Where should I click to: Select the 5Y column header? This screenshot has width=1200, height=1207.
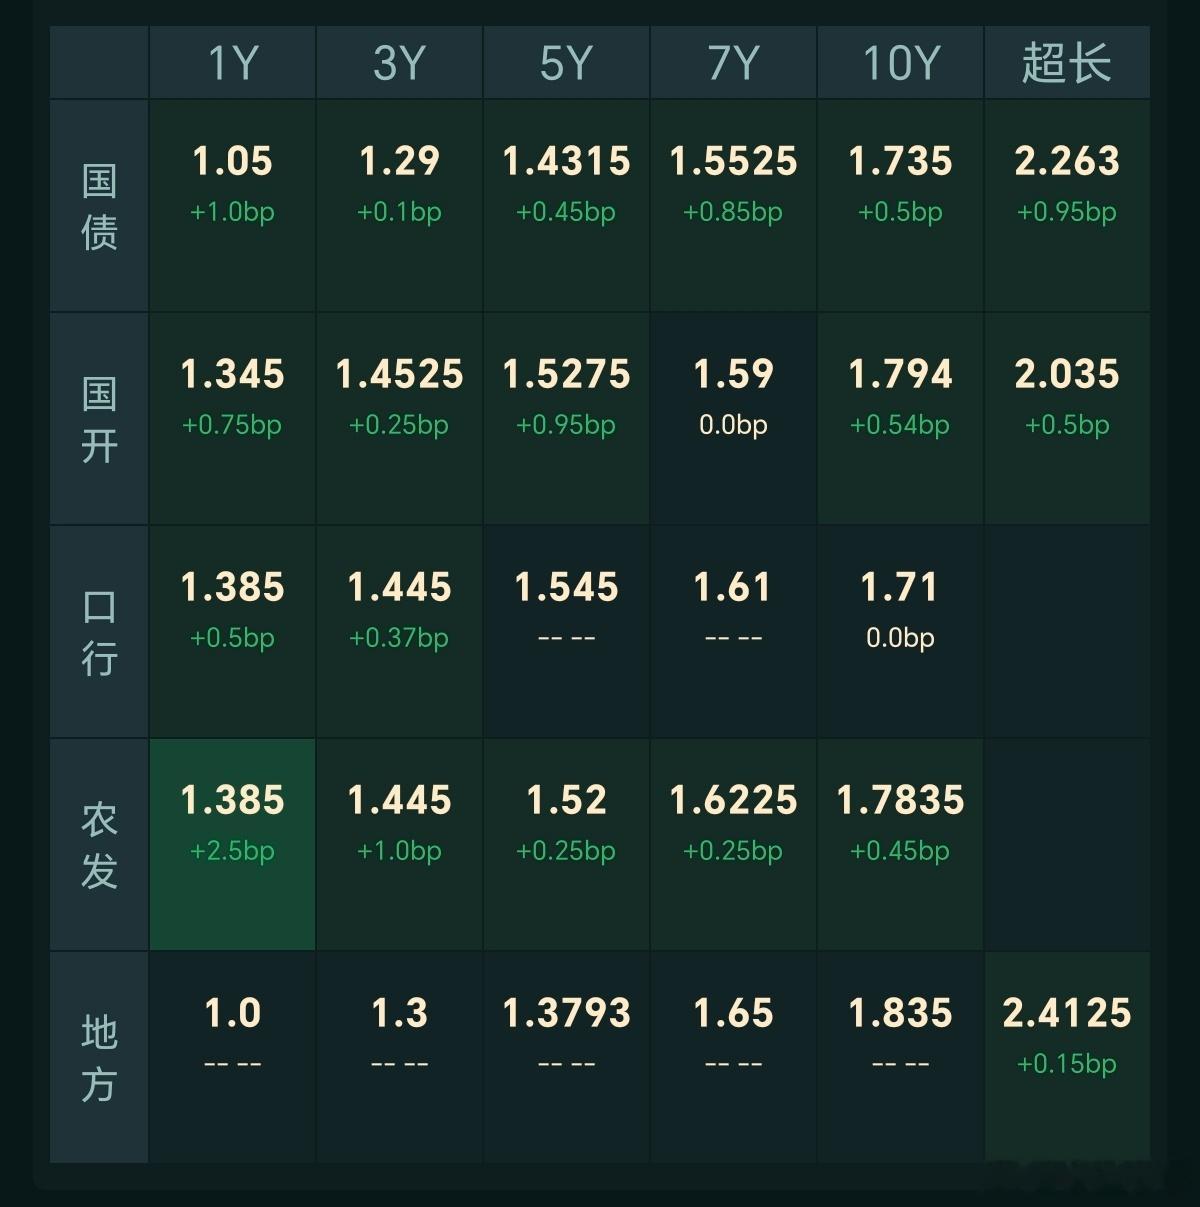click(x=566, y=63)
